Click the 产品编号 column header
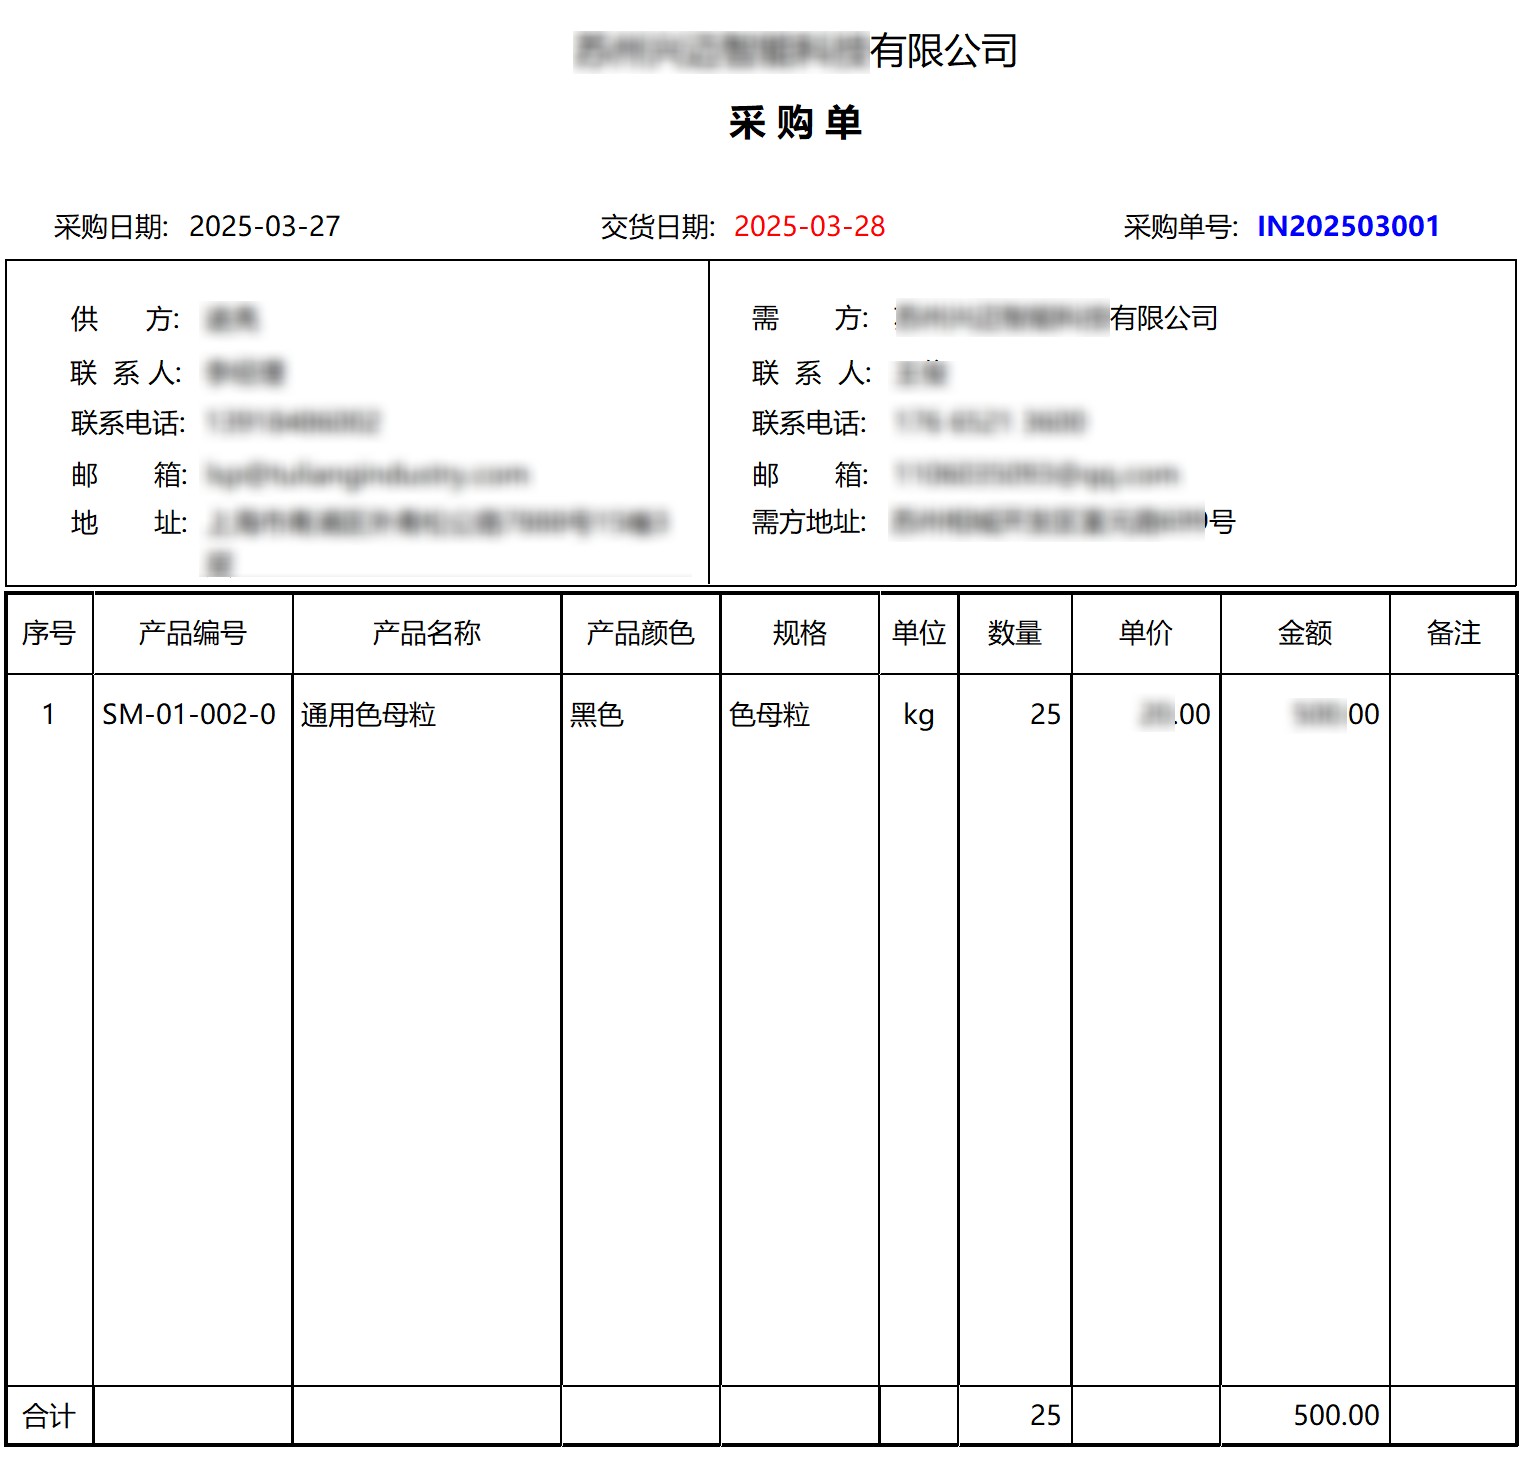 192,633
